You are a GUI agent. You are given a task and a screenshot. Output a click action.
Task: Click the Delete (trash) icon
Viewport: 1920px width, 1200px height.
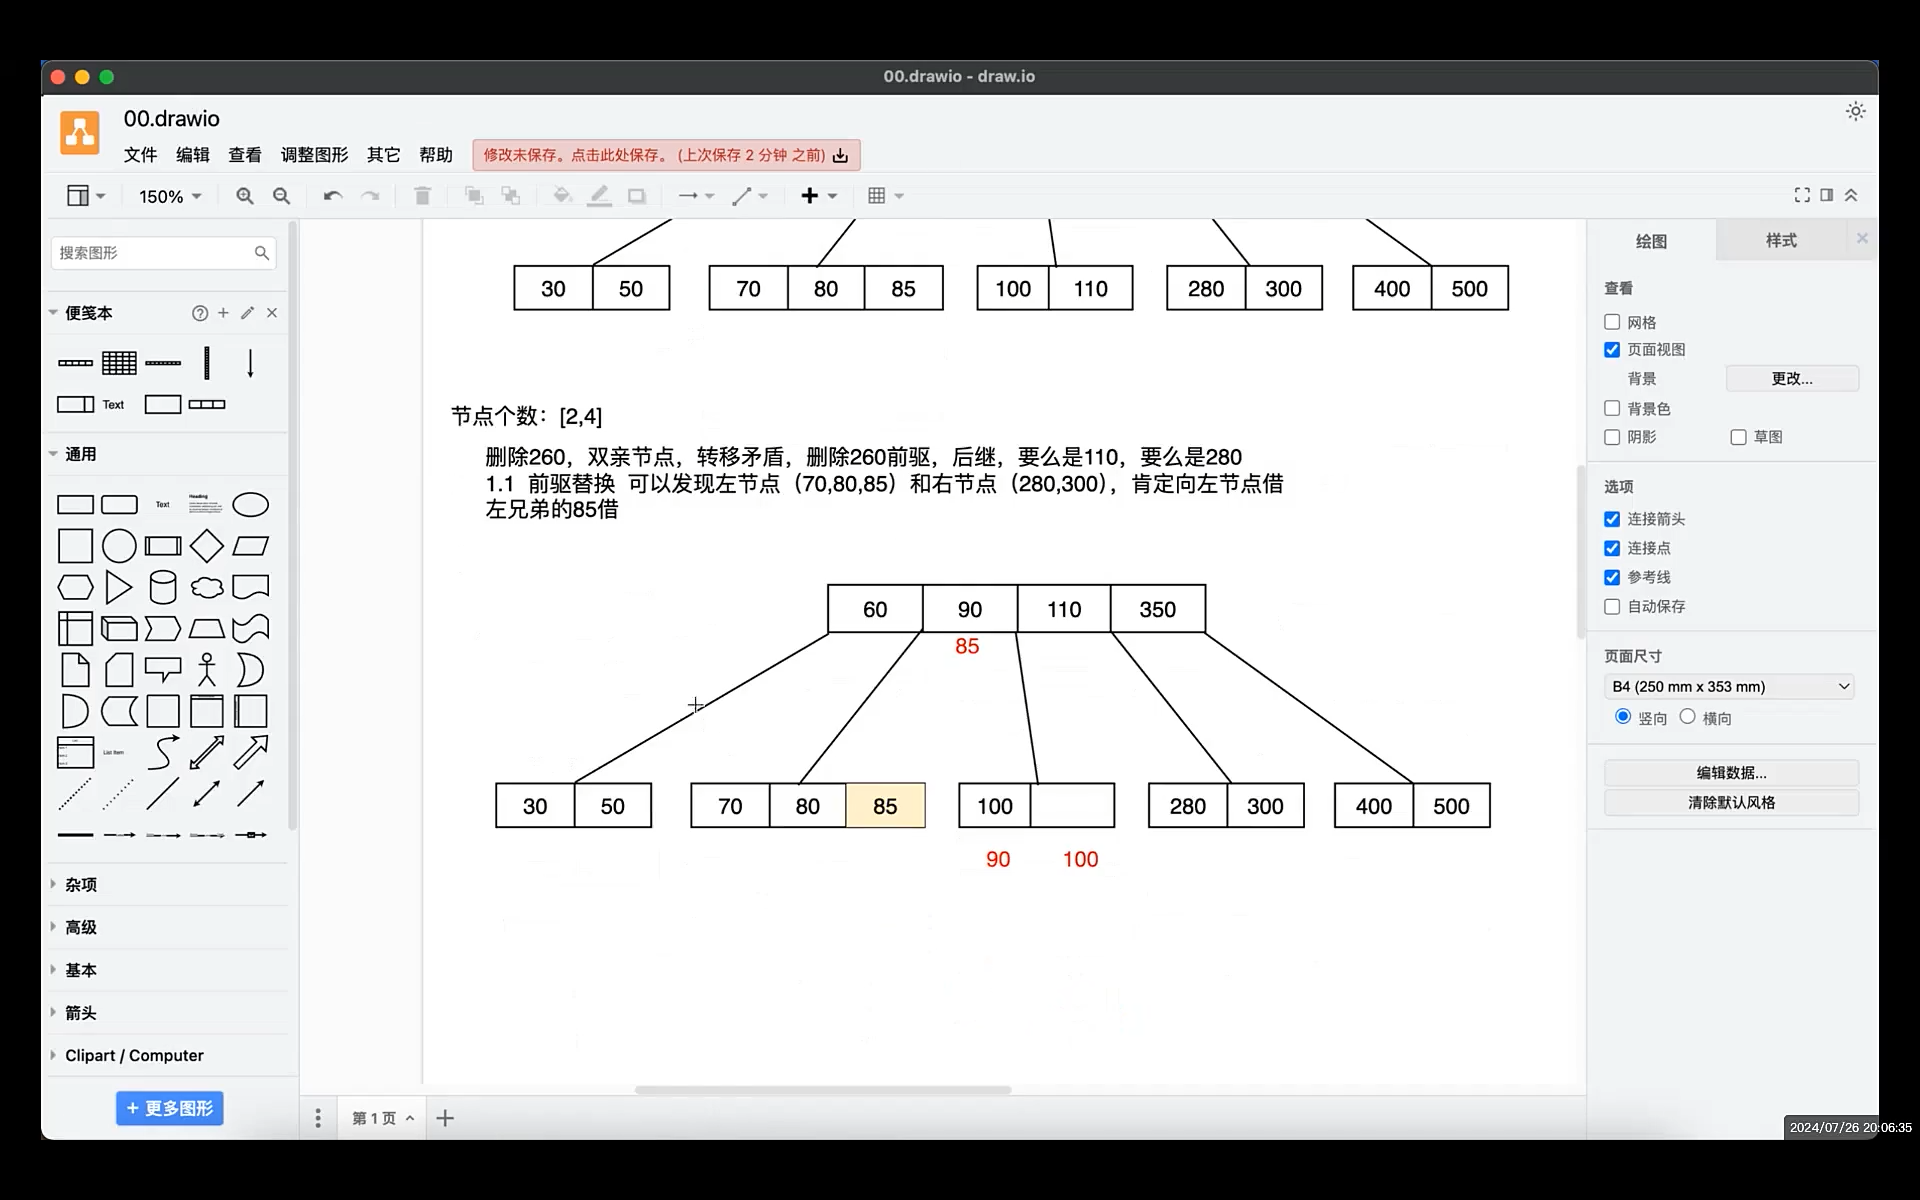pos(421,195)
